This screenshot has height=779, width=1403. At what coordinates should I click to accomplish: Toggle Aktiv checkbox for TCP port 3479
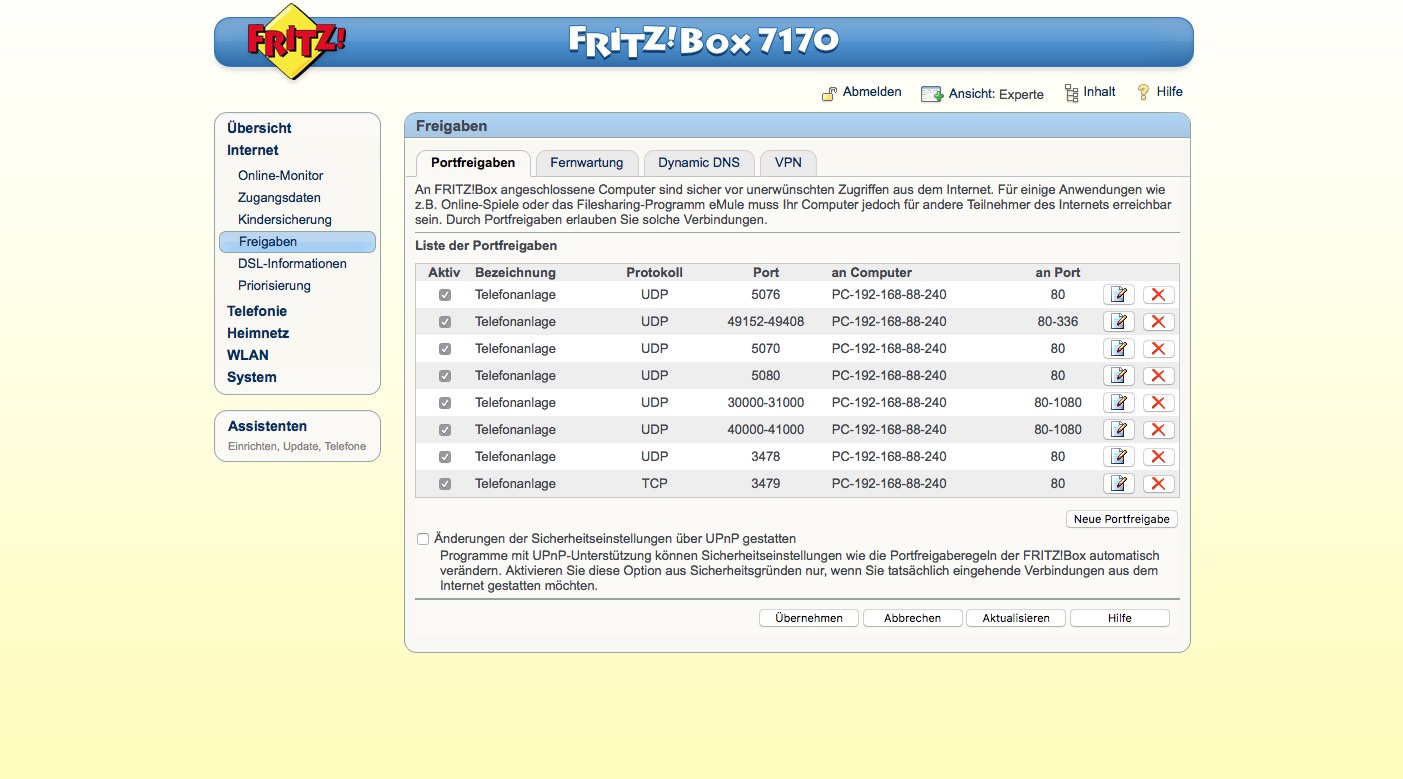(x=445, y=484)
